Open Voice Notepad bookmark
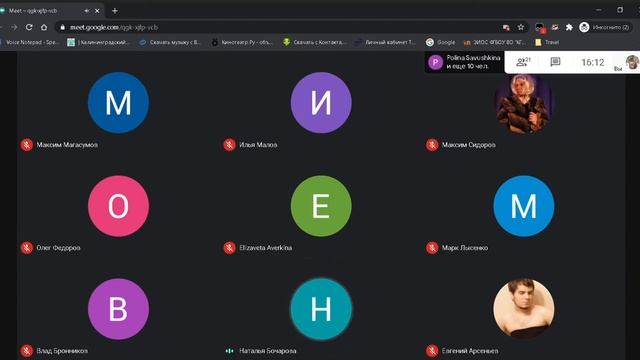 (x=30, y=42)
